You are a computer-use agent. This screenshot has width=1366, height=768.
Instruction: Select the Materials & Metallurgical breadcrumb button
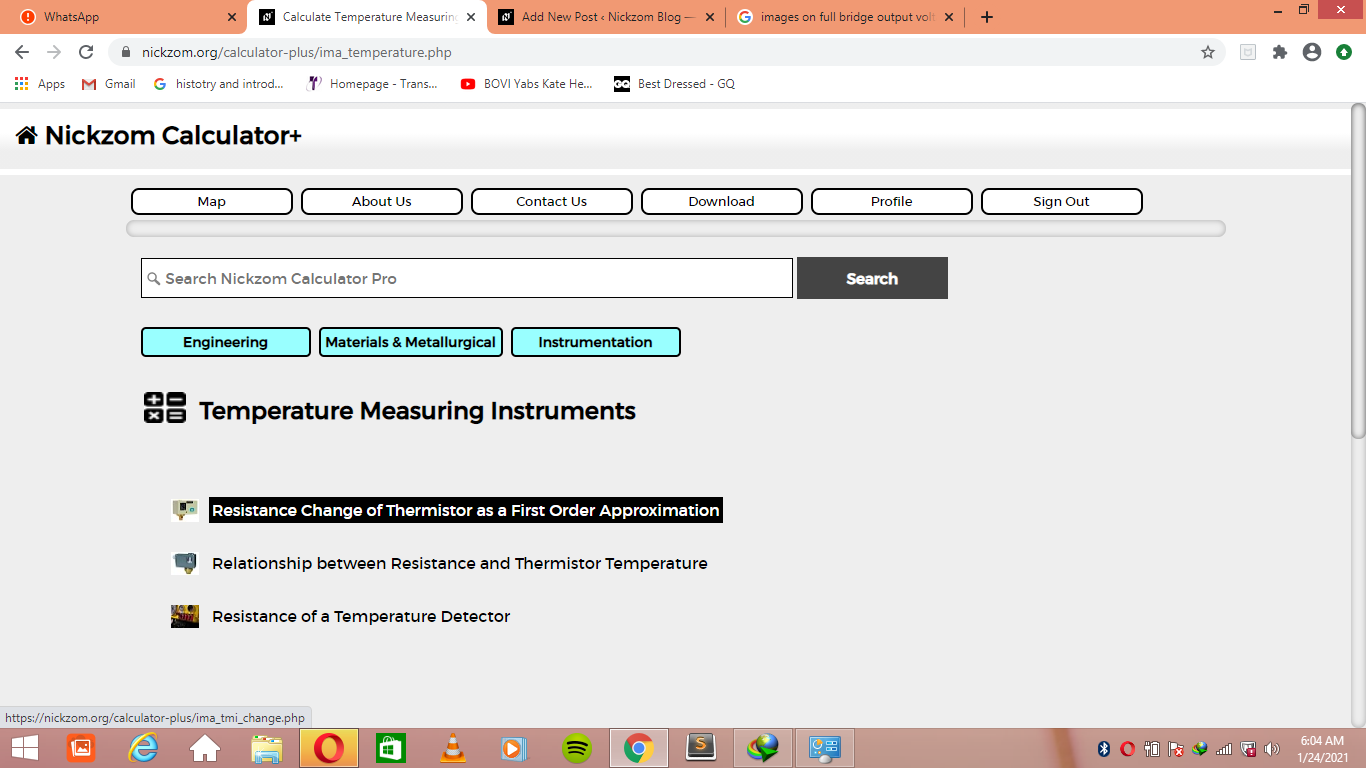coord(411,342)
